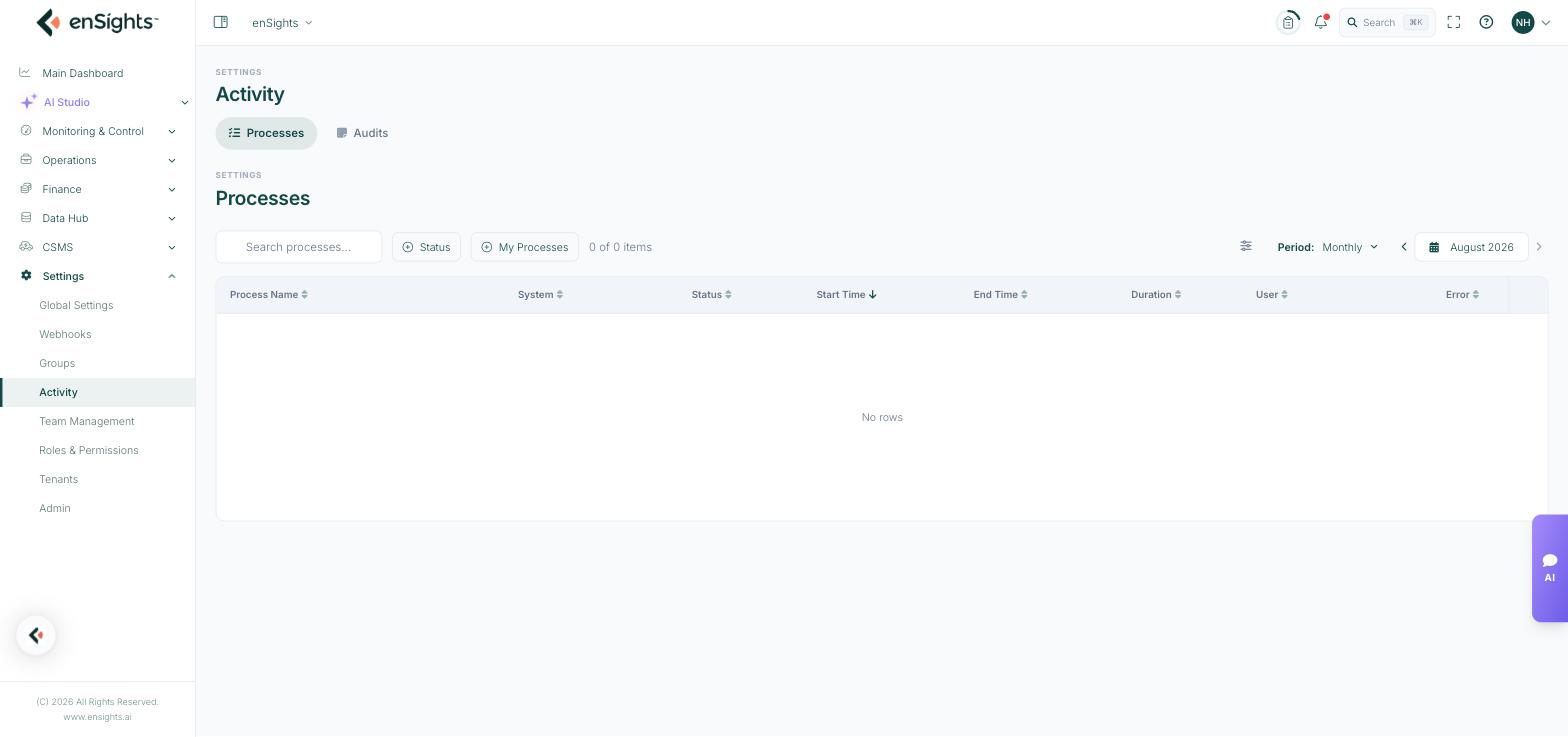The height and width of the screenshot is (737, 1568).
Task: Open the August 2026 date picker
Action: coord(1471,247)
